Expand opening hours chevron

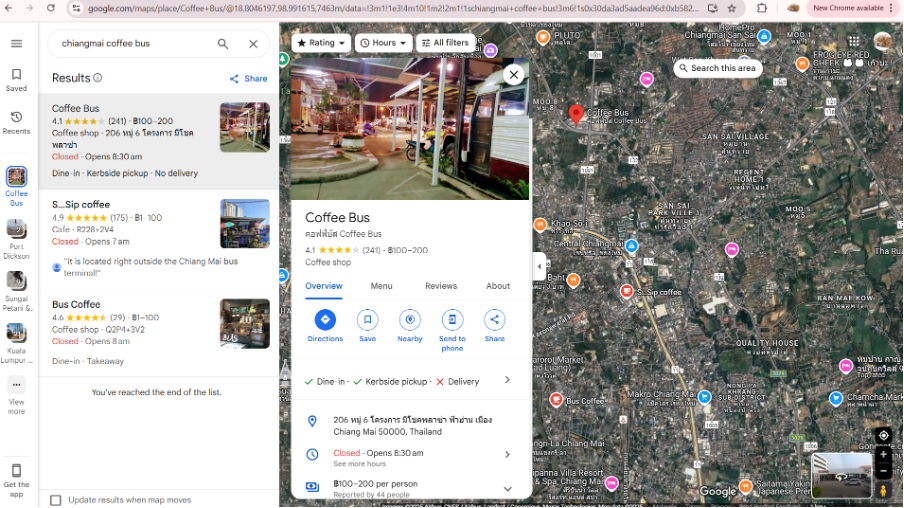tap(507, 454)
